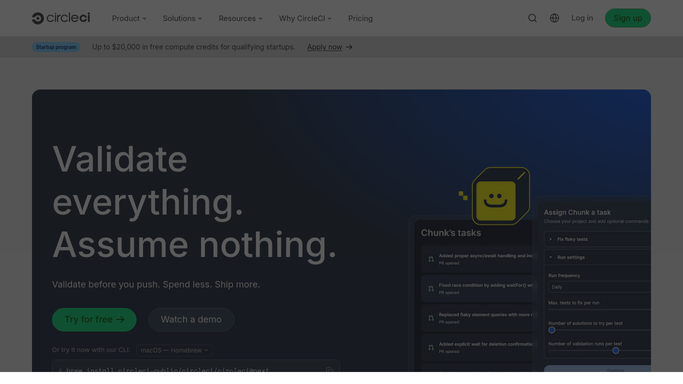Expand the Fix flaky tests row
The width and height of the screenshot is (683, 384).
click(597, 239)
